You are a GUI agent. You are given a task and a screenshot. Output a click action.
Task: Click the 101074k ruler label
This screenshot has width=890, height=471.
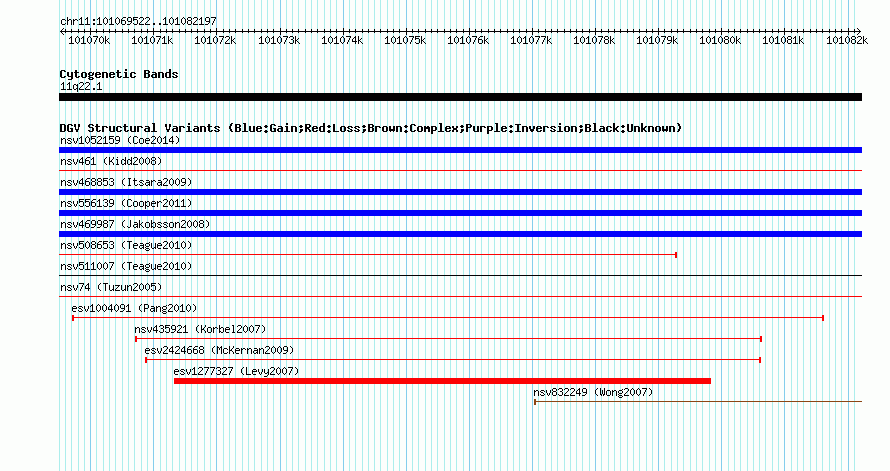click(x=342, y=40)
